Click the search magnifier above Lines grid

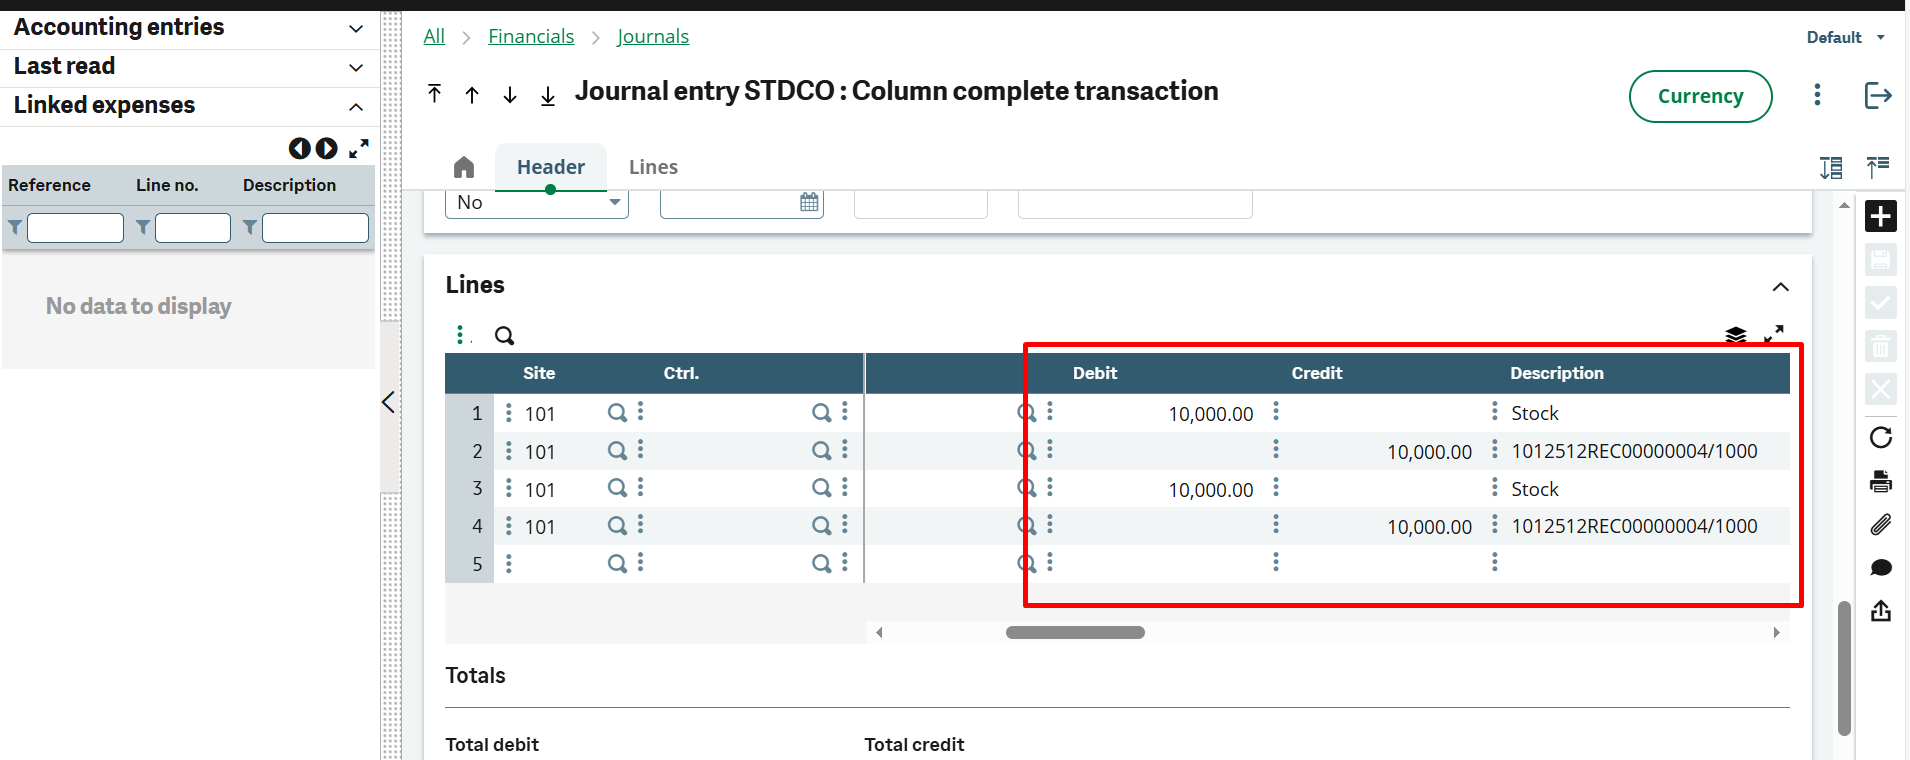coord(504,336)
